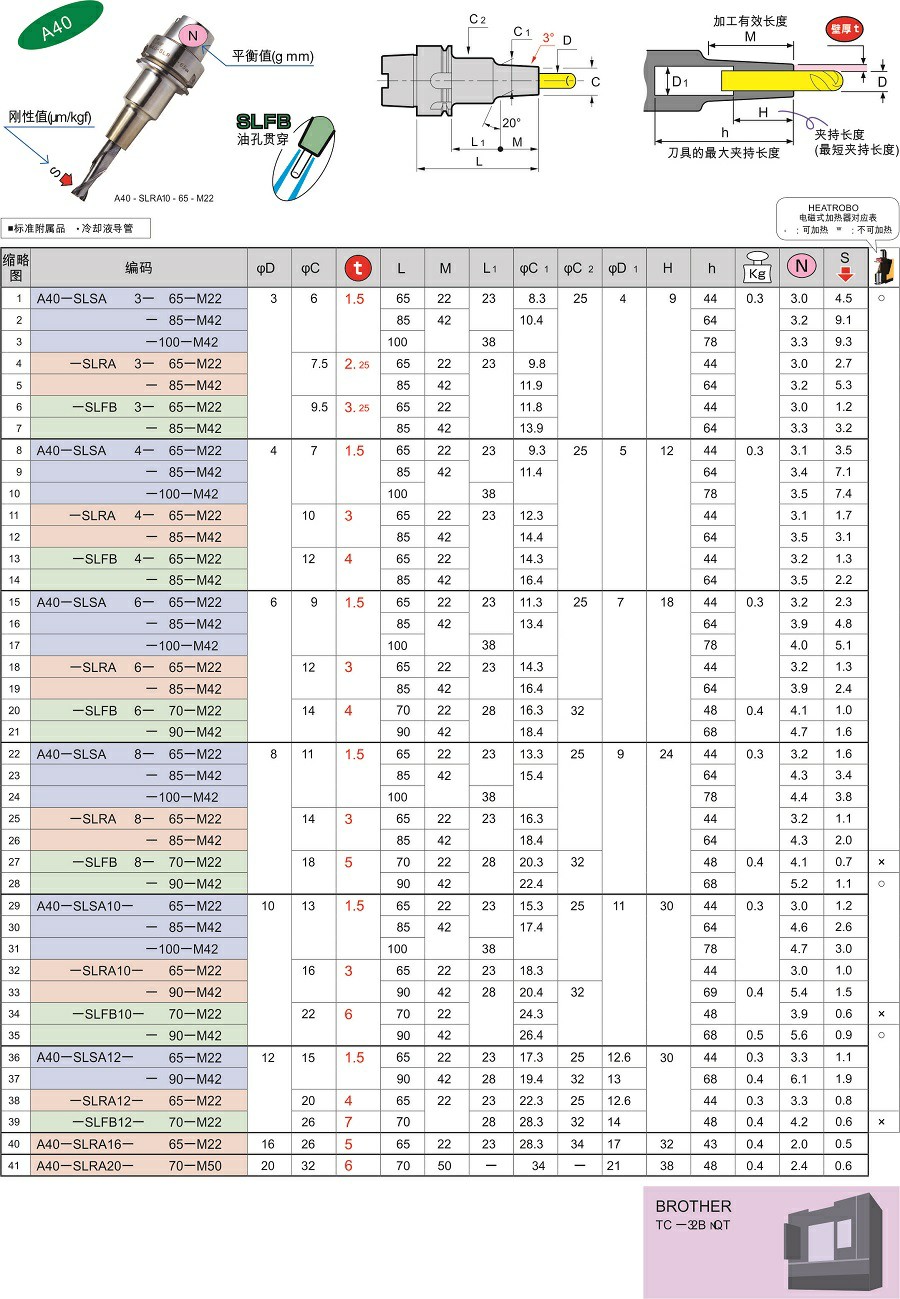
Task: Click the HEATROBO callout title
Action: [833, 207]
